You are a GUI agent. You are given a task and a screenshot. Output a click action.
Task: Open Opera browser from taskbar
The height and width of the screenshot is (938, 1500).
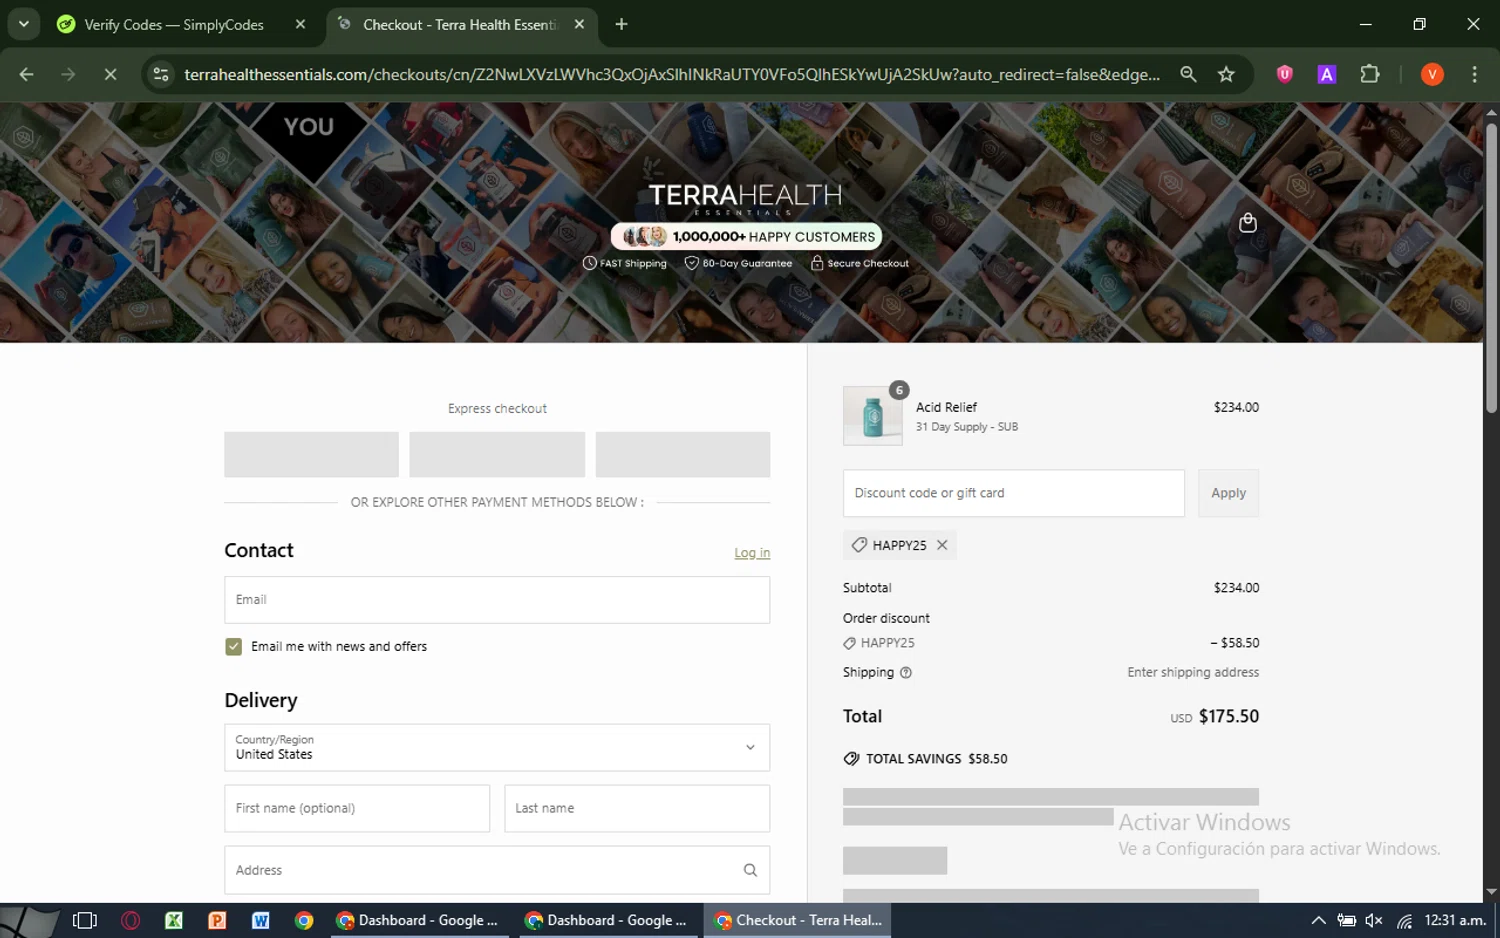(130, 920)
